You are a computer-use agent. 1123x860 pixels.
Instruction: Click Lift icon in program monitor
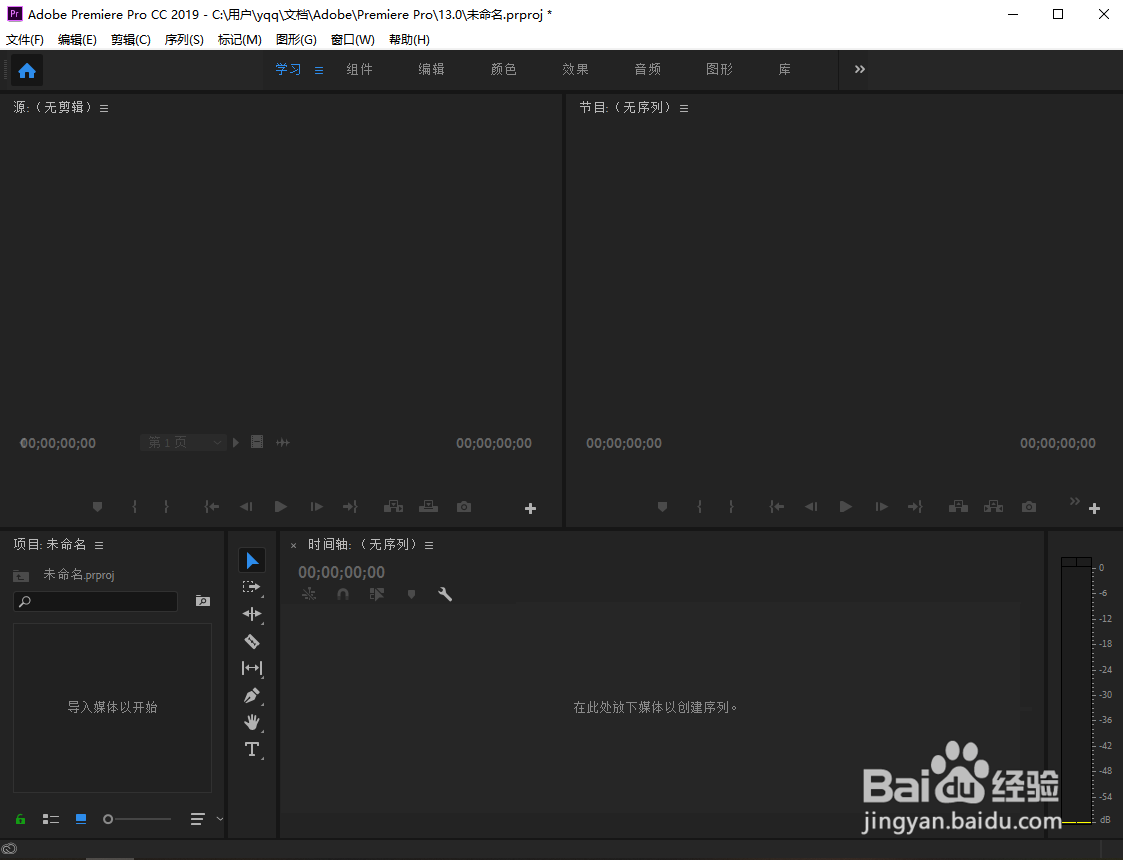tap(958, 507)
